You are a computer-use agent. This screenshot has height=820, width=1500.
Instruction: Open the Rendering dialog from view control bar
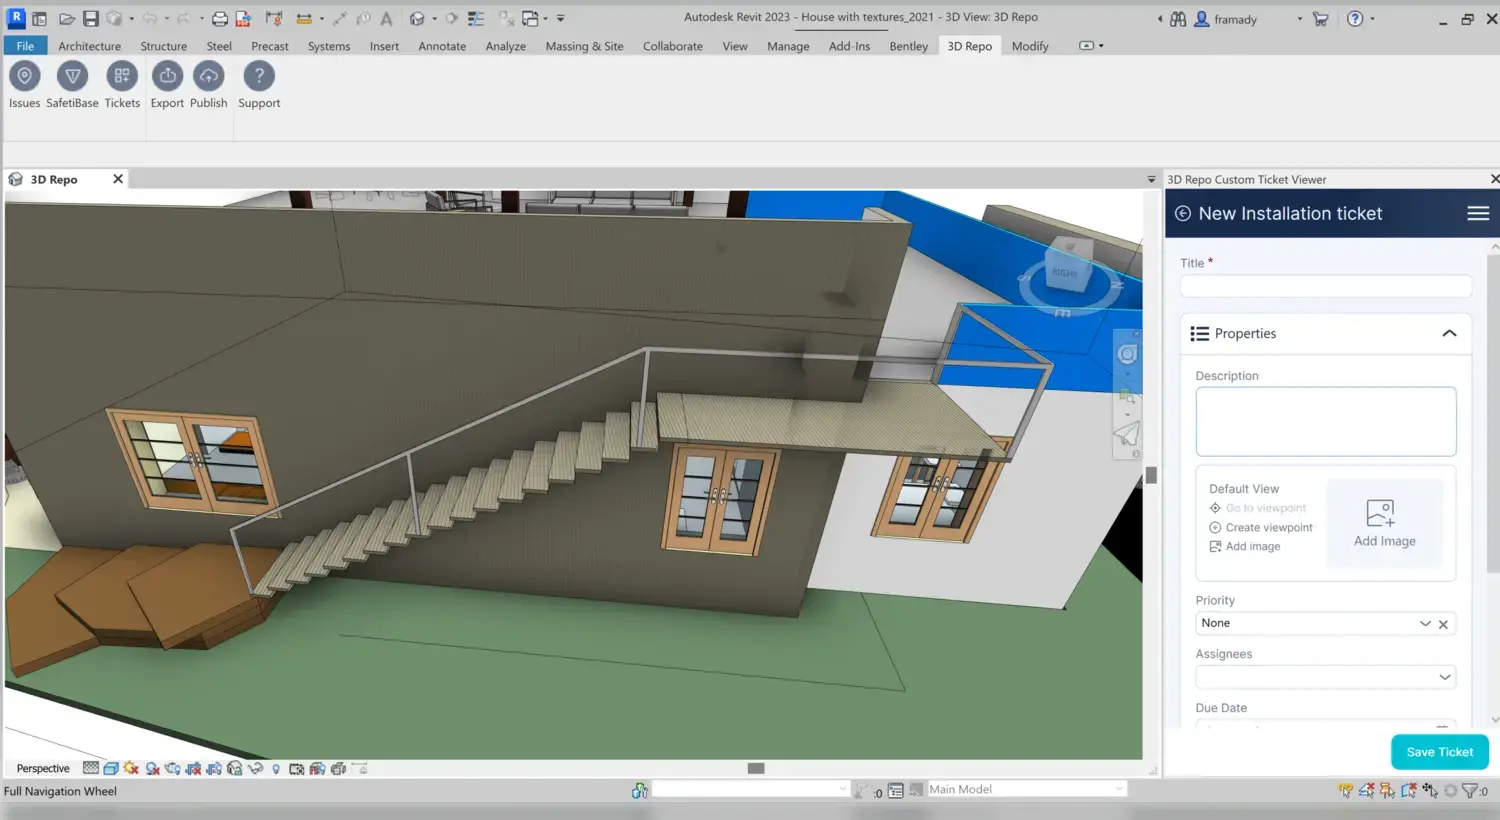coord(173,768)
